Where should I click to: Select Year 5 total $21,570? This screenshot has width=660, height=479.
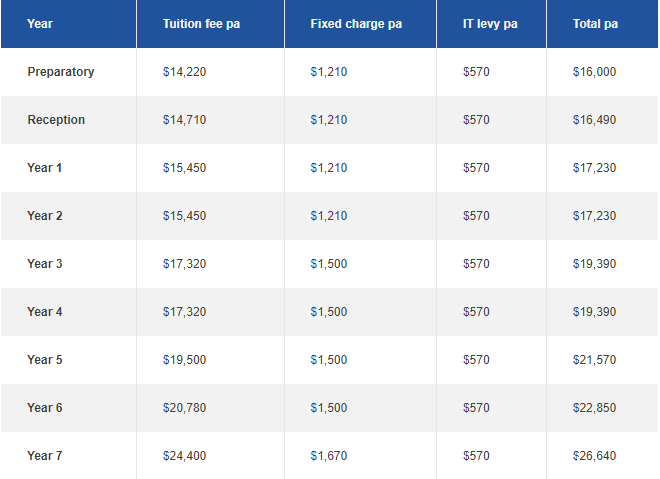click(x=594, y=360)
